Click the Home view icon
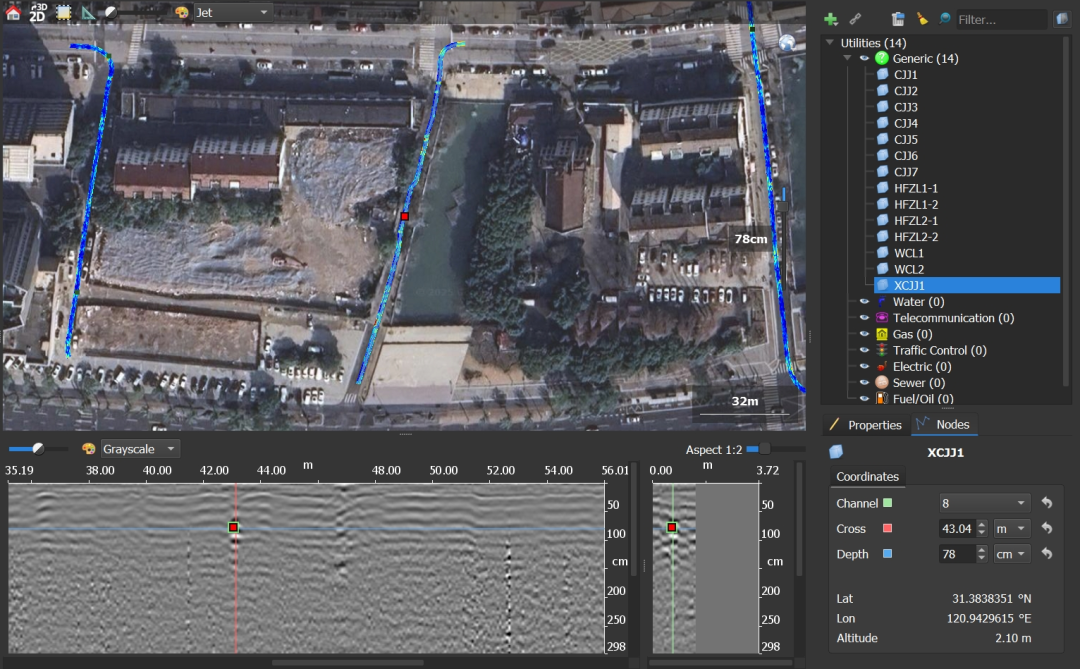The height and width of the screenshot is (669, 1080). 13,12
